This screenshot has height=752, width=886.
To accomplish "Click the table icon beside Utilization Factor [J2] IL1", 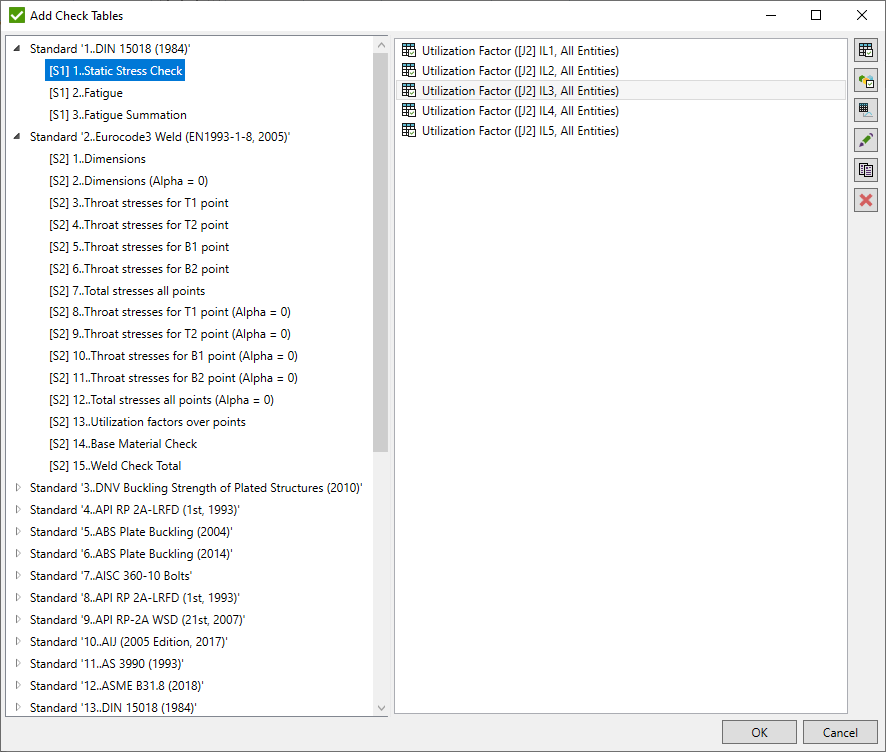I will pyautogui.click(x=405, y=49).
